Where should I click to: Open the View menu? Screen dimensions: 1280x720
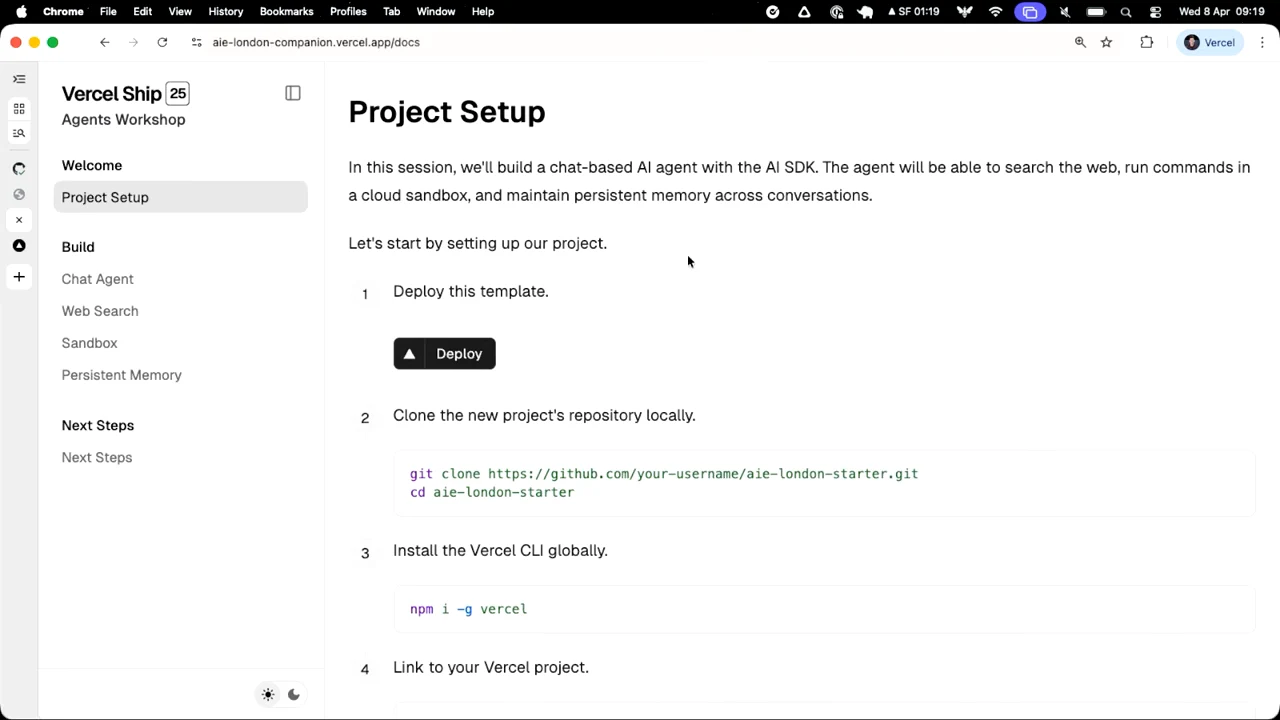point(180,11)
